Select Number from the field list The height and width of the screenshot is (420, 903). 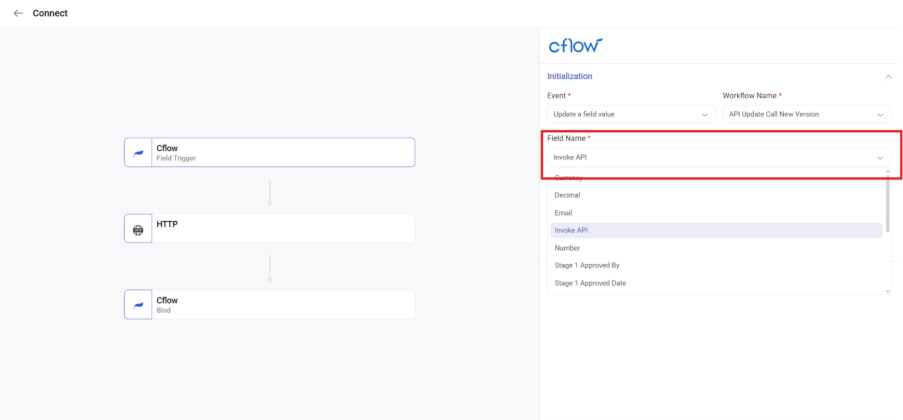click(x=567, y=248)
